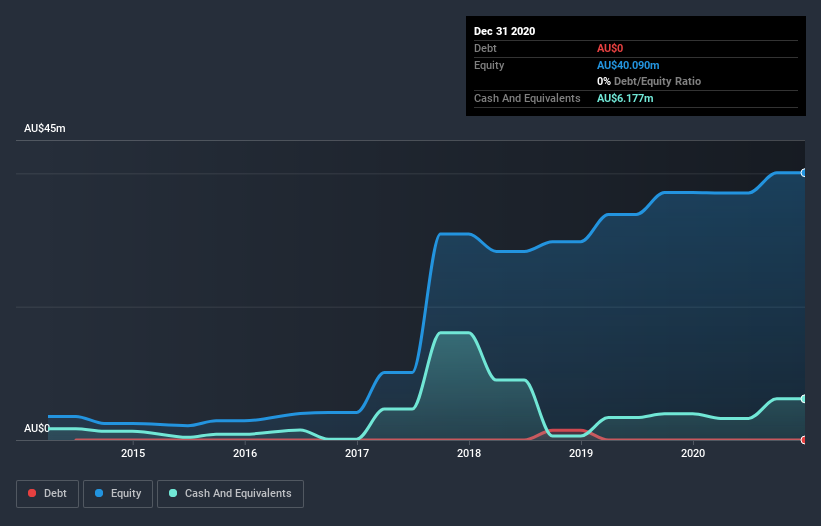Click the 2018 x-axis label
The image size is (821, 526).
(469, 453)
